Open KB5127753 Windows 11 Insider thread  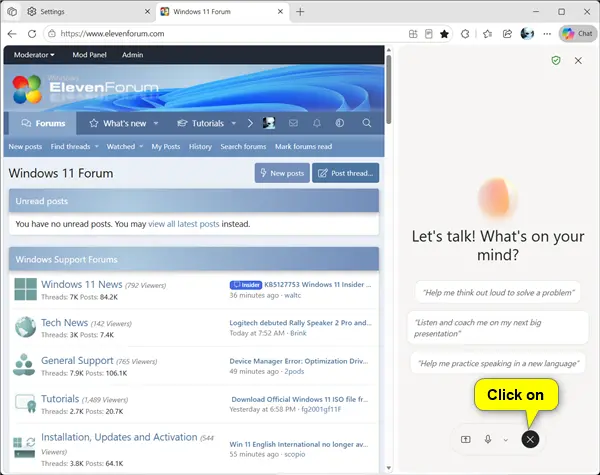click(318, 284)
